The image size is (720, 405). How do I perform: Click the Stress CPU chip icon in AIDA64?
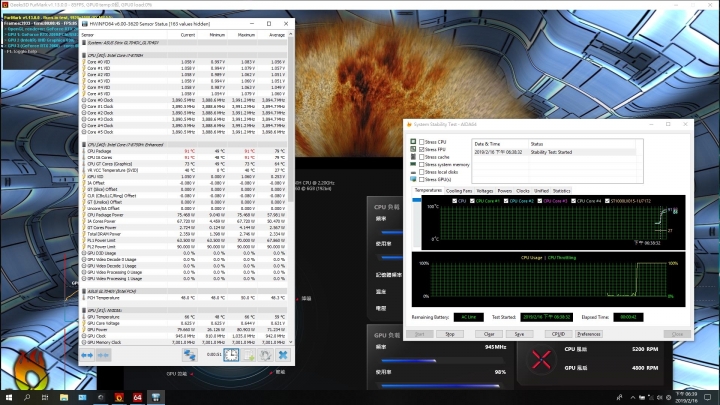click(x=413, y=142)
